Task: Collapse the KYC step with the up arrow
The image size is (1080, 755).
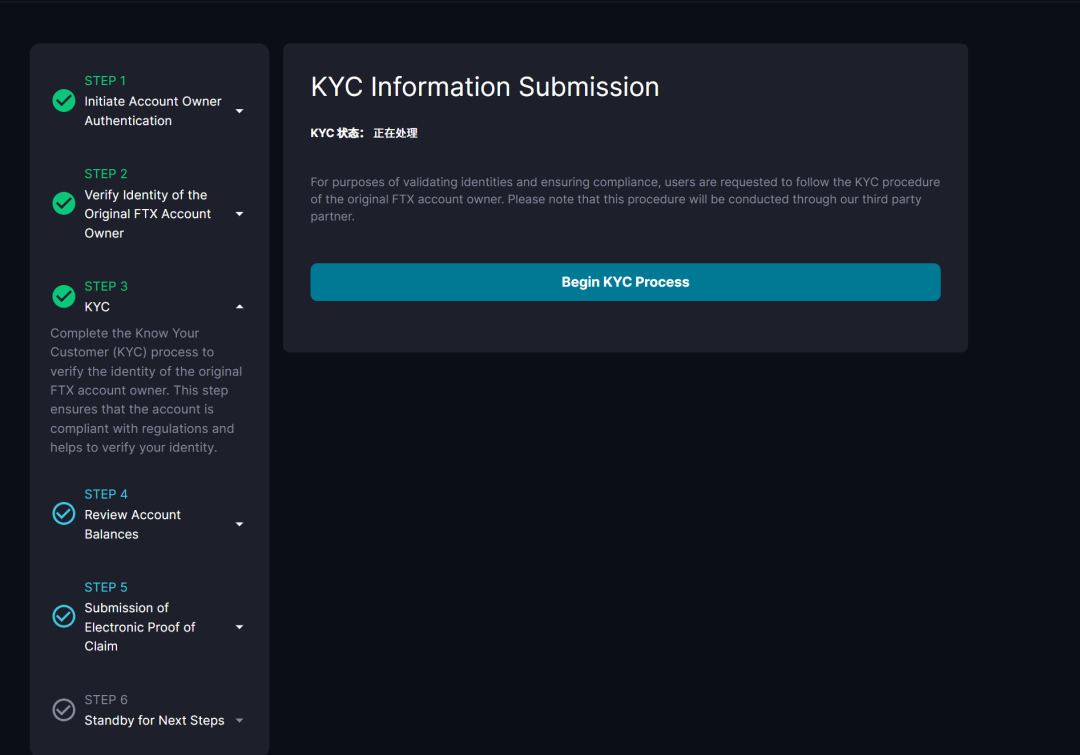Action: tap(239, 307)
